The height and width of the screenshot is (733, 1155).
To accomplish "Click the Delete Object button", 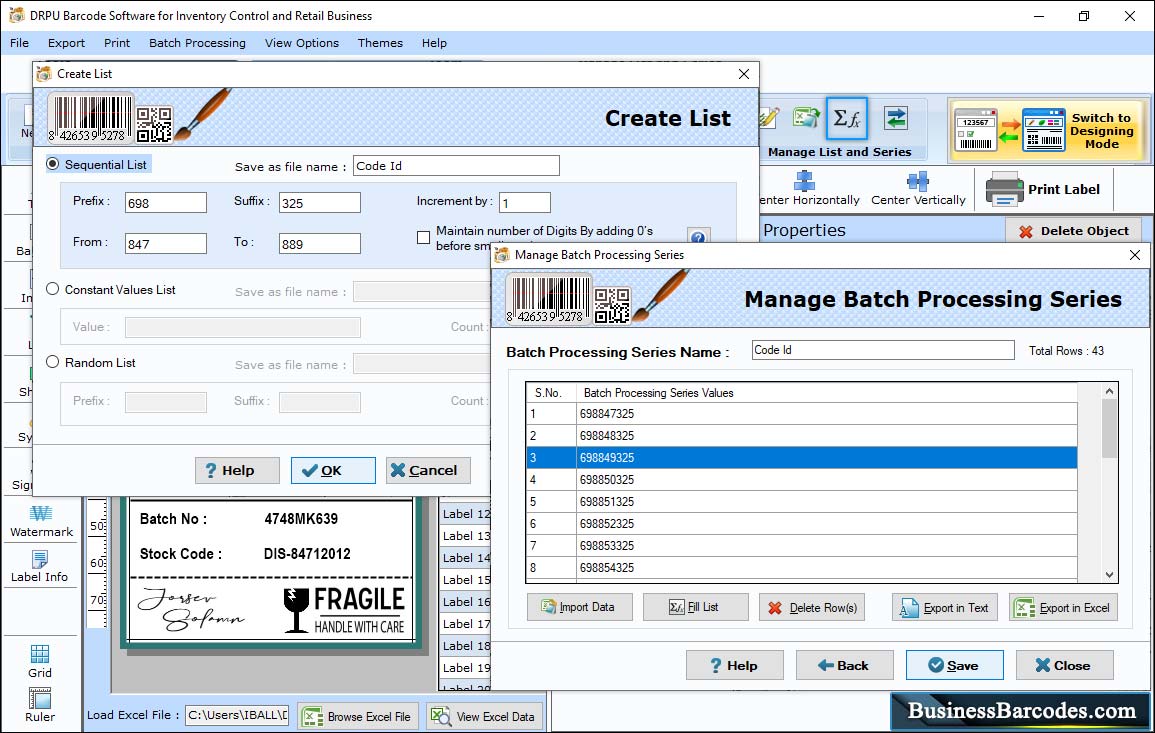I will click(x=1073, y=231).
